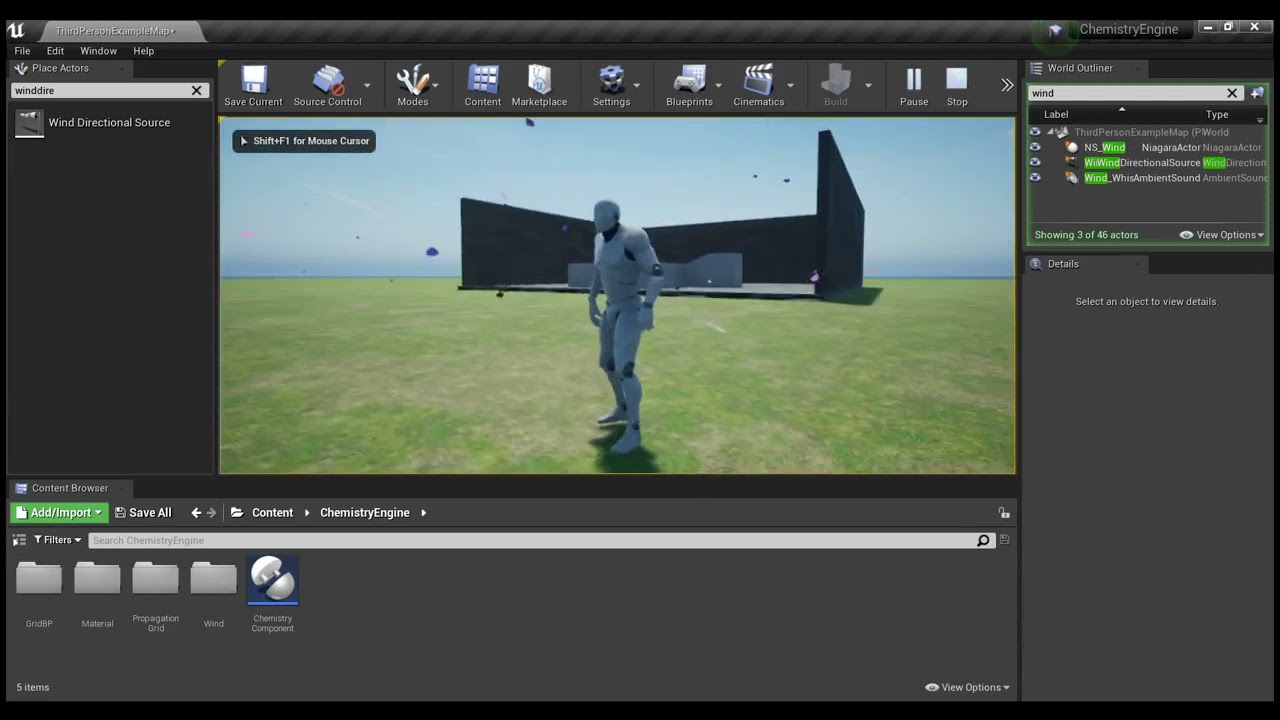Open Source Control from the toolbar
The height and width of the screenshot is (720, 1280).
tap(327, 86)
